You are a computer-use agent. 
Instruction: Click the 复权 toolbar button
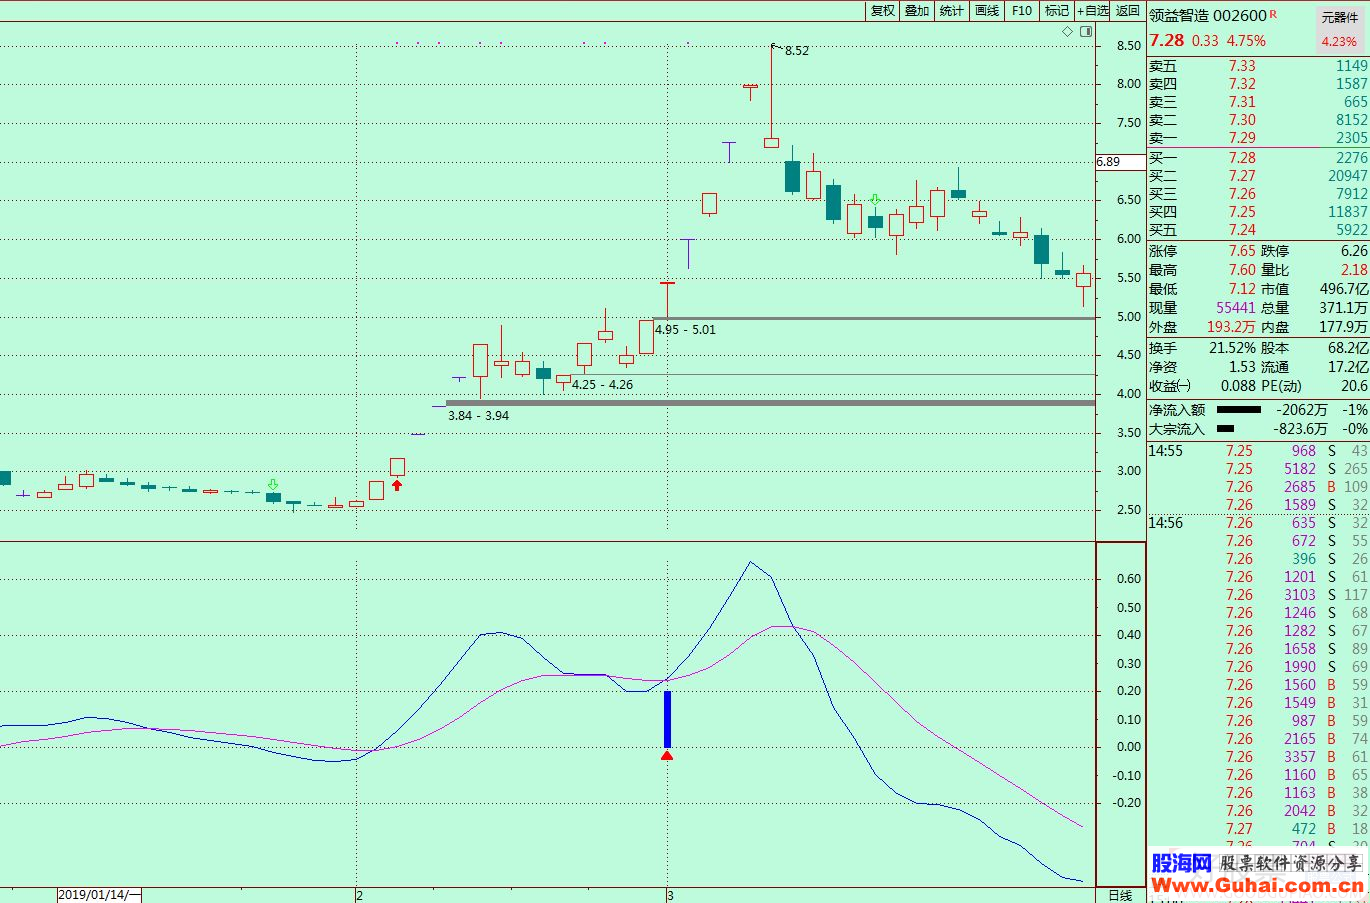coord(882,10)
